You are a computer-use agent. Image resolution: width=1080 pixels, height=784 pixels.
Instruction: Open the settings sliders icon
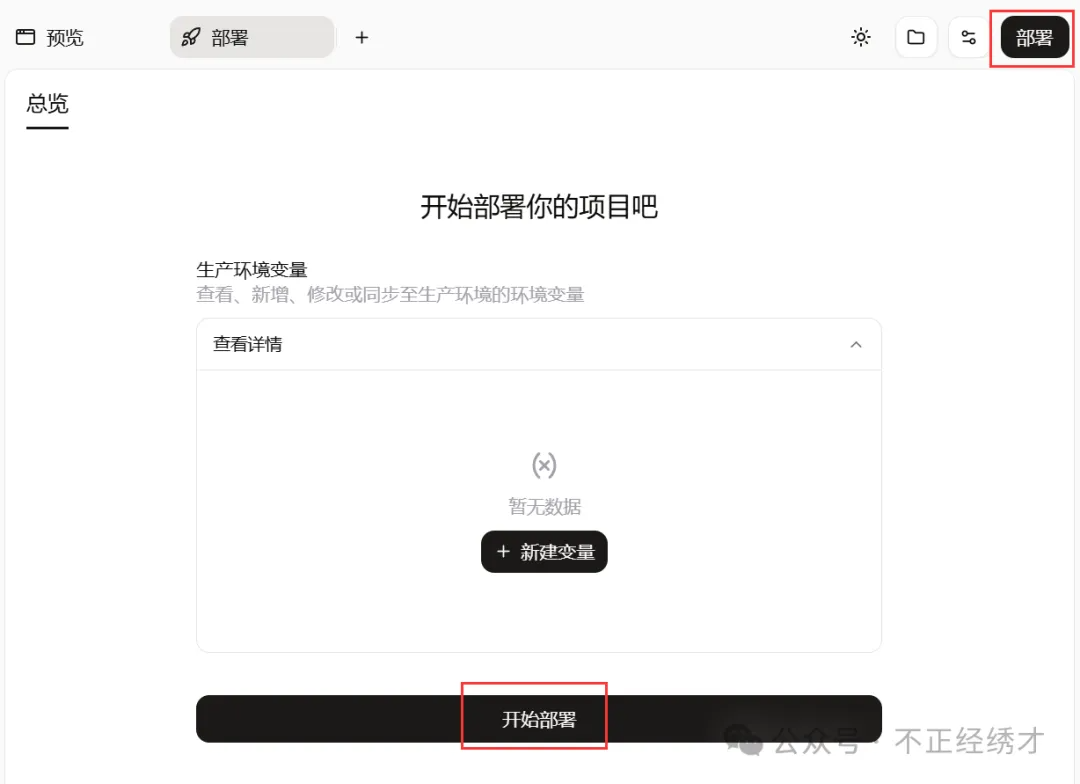(x=968, y=37)
